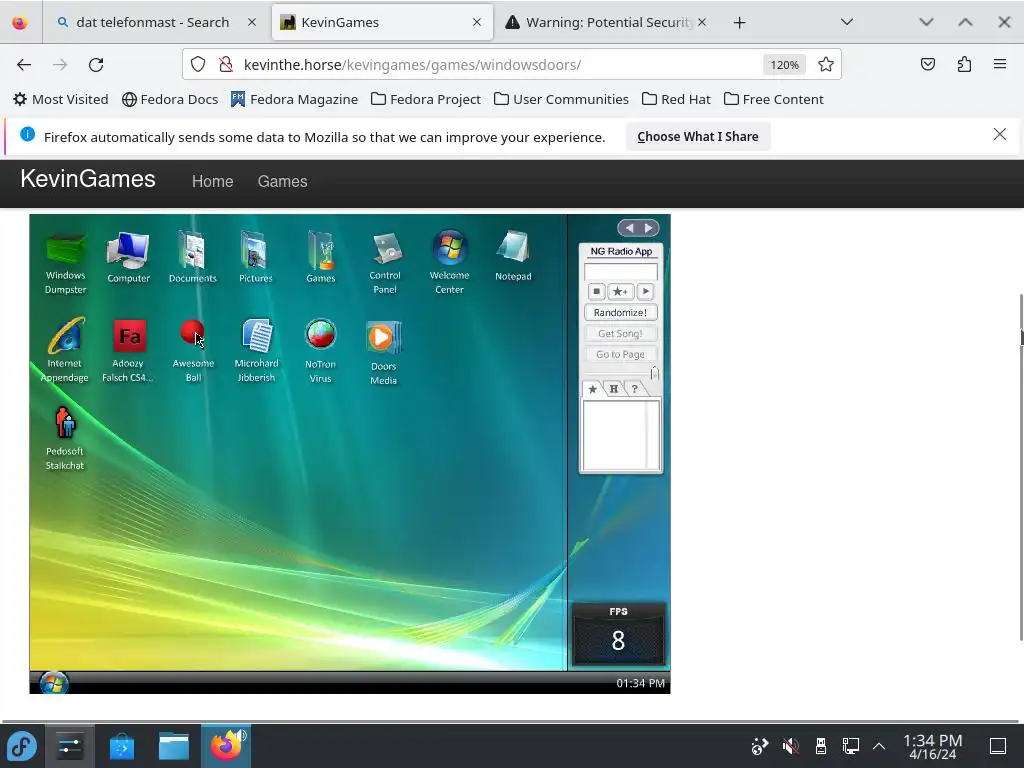Click the FPS counter gadget
The height and width of the screenshot is (768, 1024).
618,634
